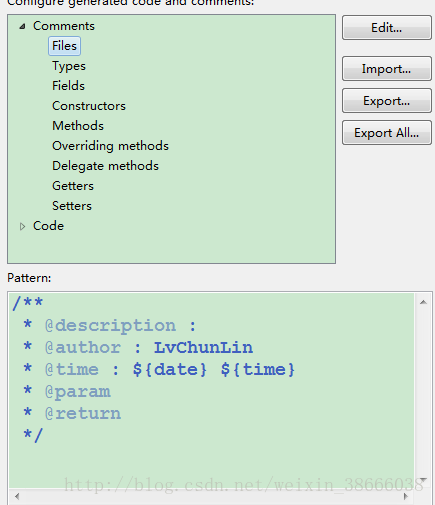The width and height of the screenshot is (435, 505).
Task: Click the horizontal scrollbar right arrow
Action: 406,496
